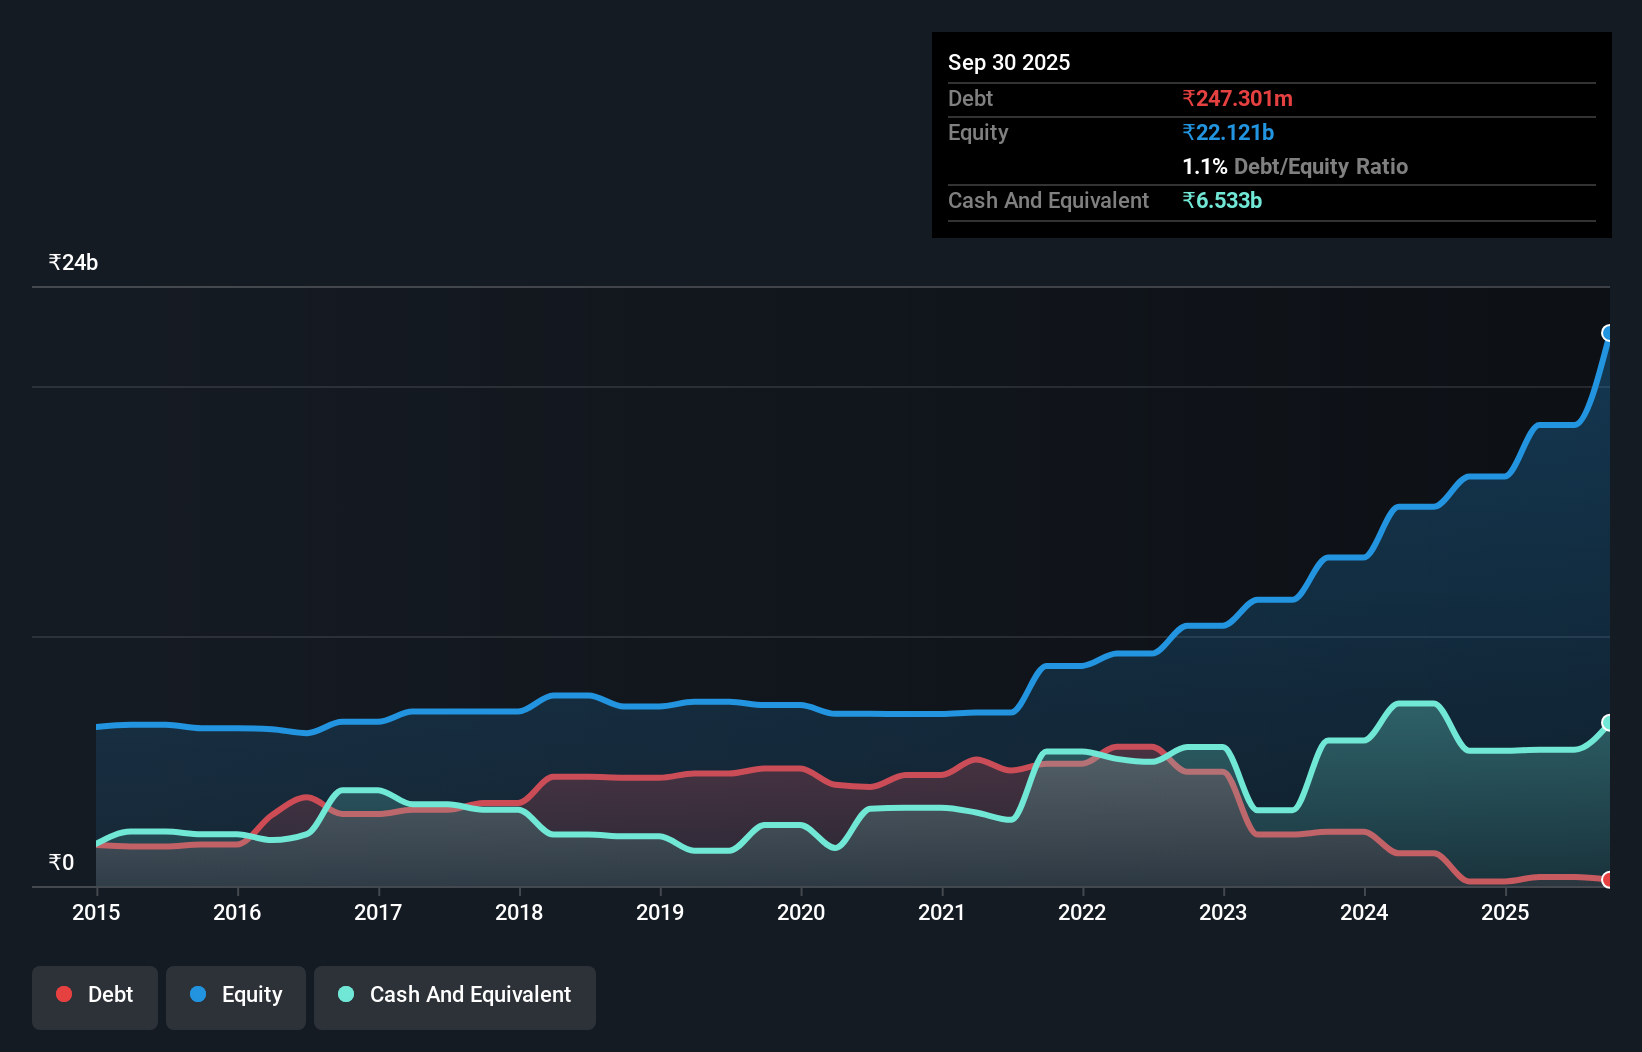The width and height of the screenshot is (1642, 1052).
Task: Select the red Debt endpoint marker on the chart
Action: pos(1608,881)
